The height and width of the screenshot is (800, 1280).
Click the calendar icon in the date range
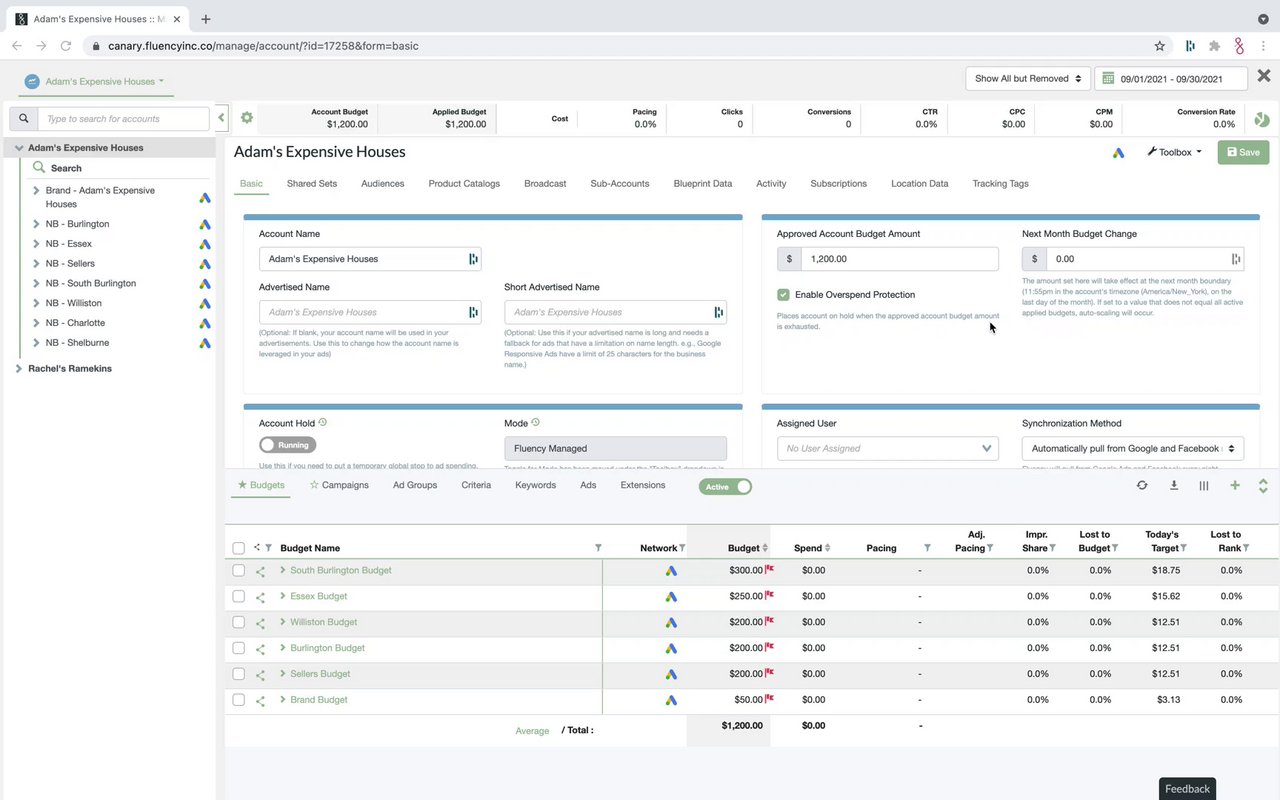click(1108, 78)
